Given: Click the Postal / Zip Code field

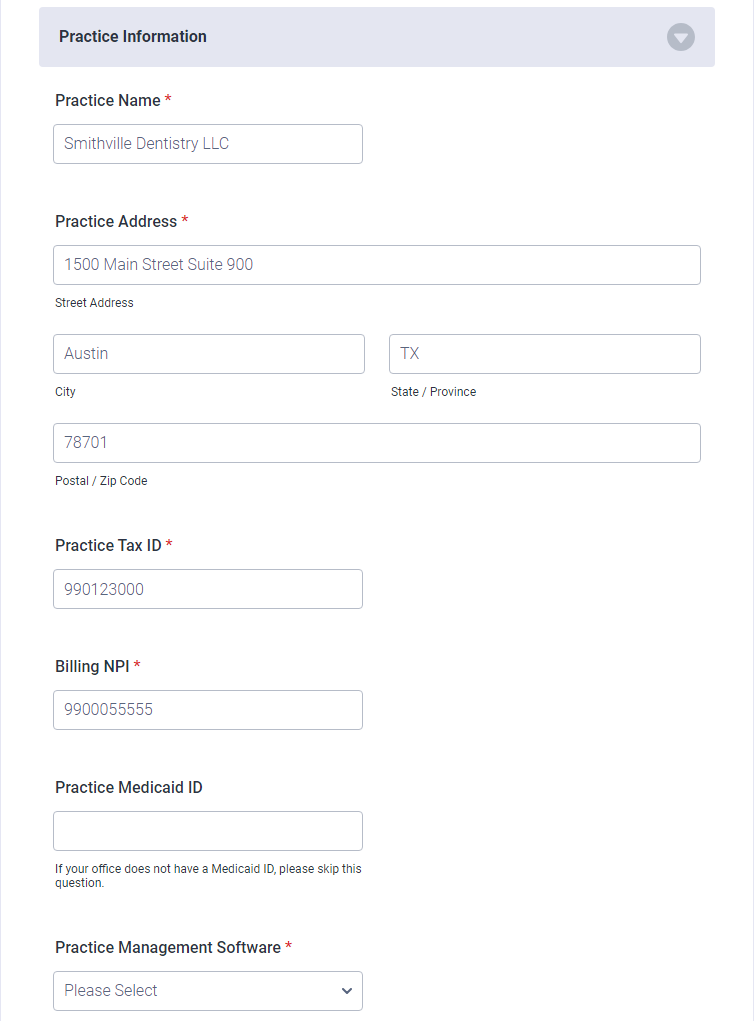Looking at the screenshot, I should [x=377, y=443].
